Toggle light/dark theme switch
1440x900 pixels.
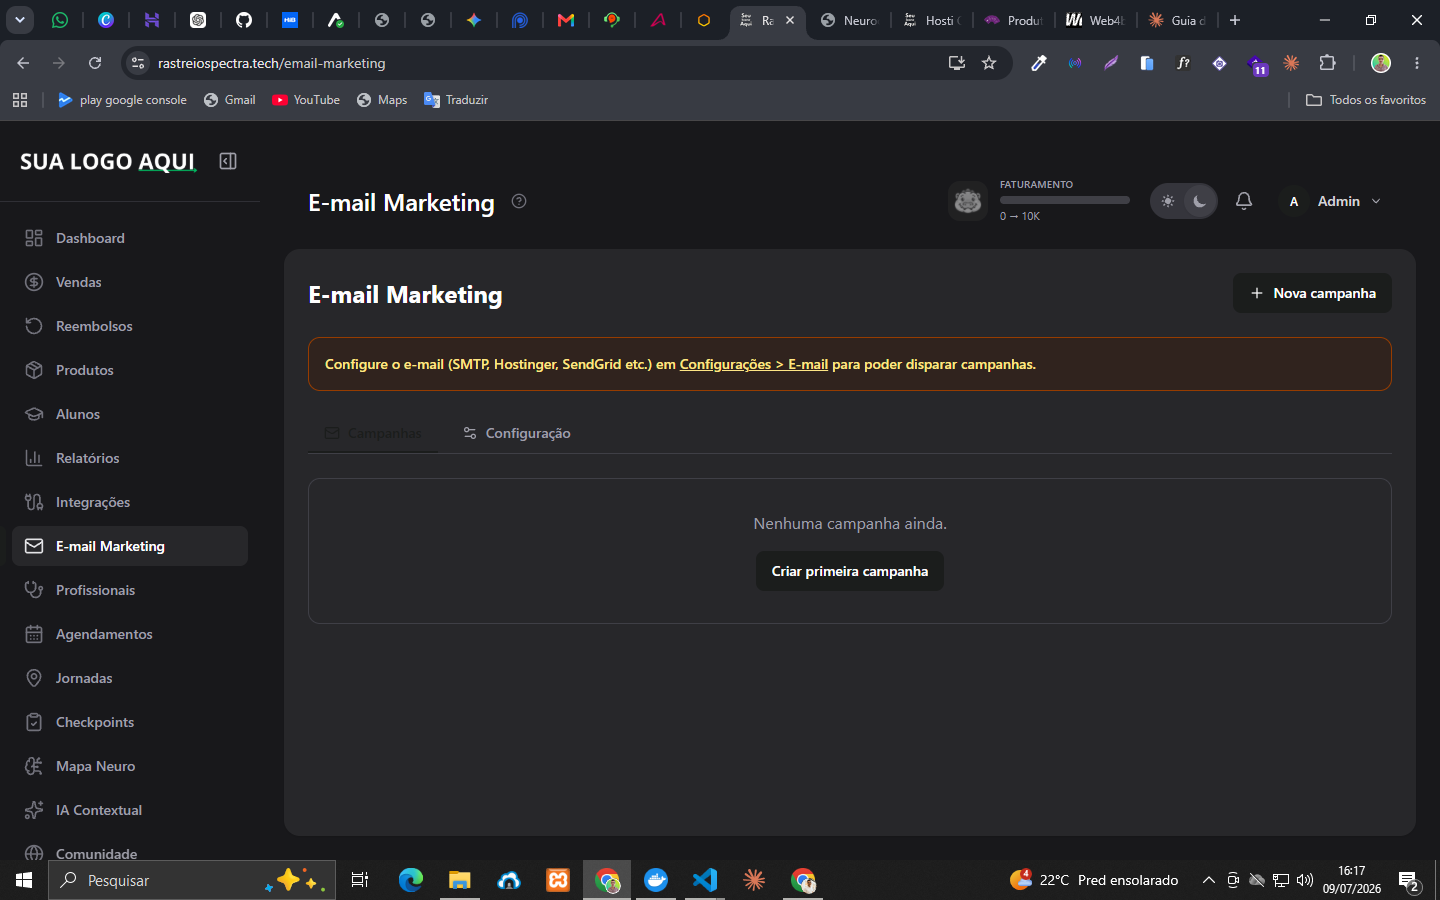1184,201
